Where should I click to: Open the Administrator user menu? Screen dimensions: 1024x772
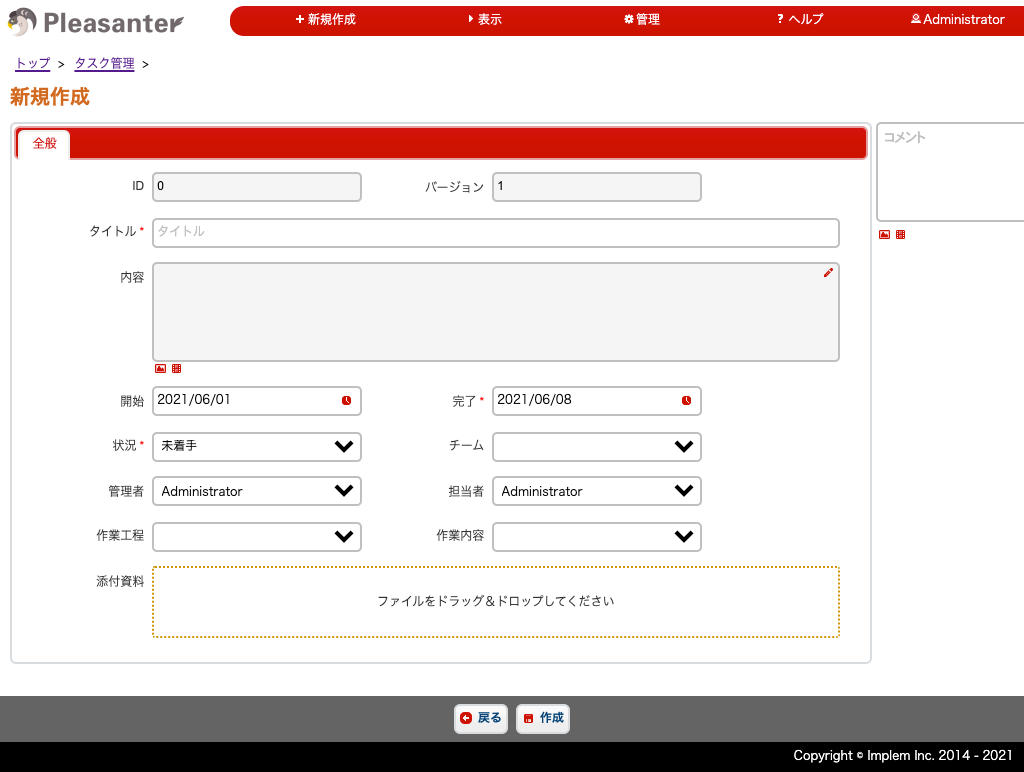957,20
